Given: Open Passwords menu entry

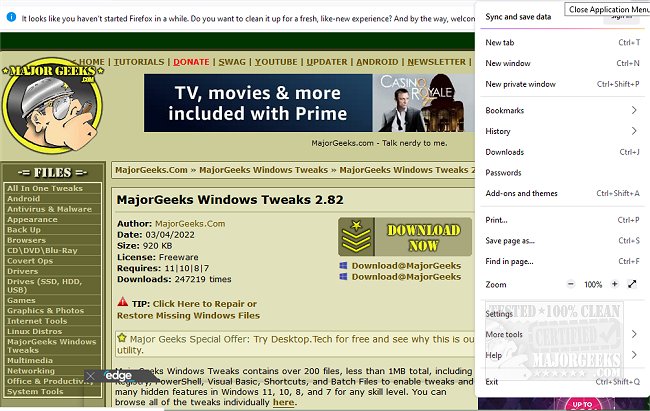Looking at the screenshot, I should [x=562, y=173].
